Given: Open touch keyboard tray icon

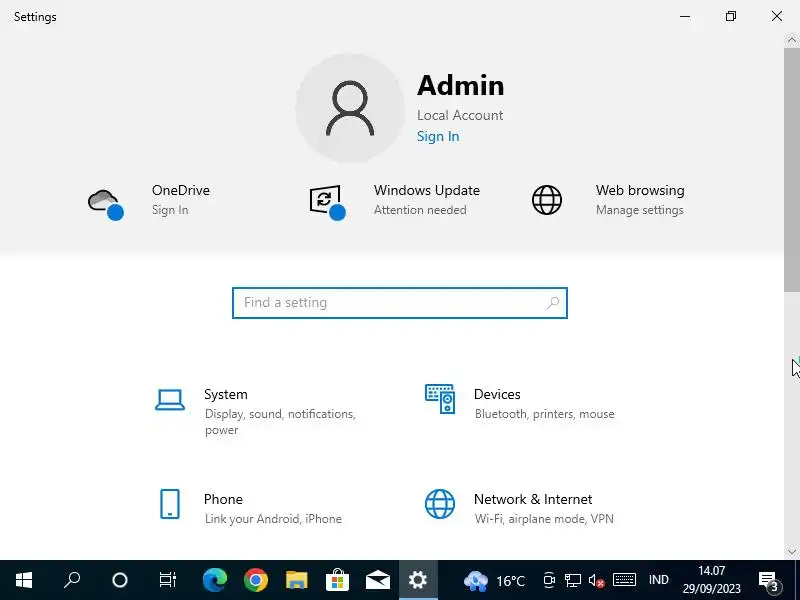Looking at the screenshot, I should 624,580.
